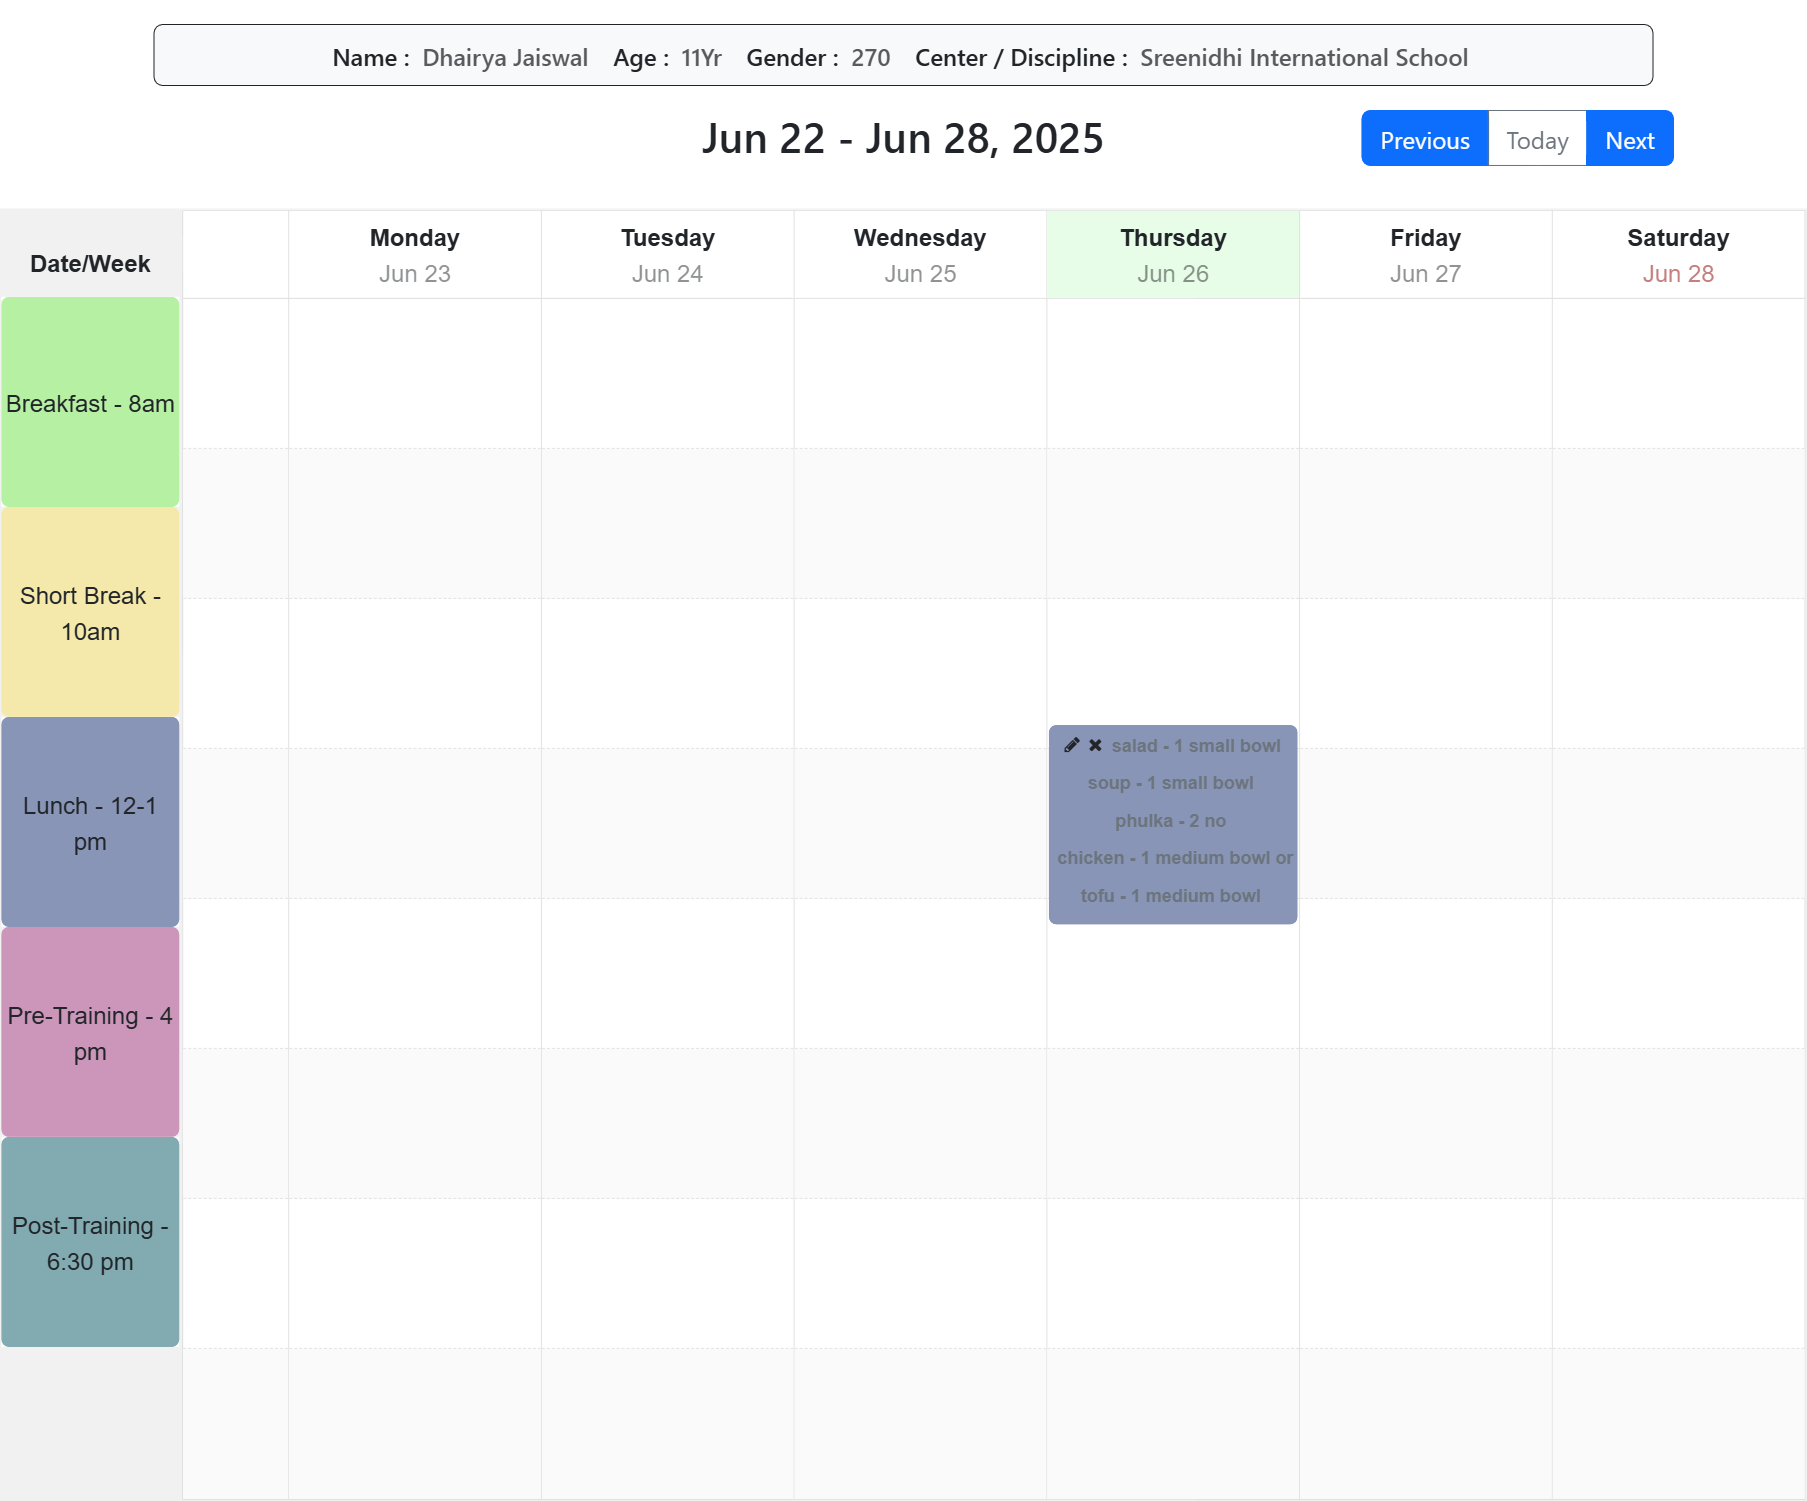This screenshot has width=1807, height=1501.
Task: Click the pencil edit icon on lunch entry
Action: coord(1071,745)
